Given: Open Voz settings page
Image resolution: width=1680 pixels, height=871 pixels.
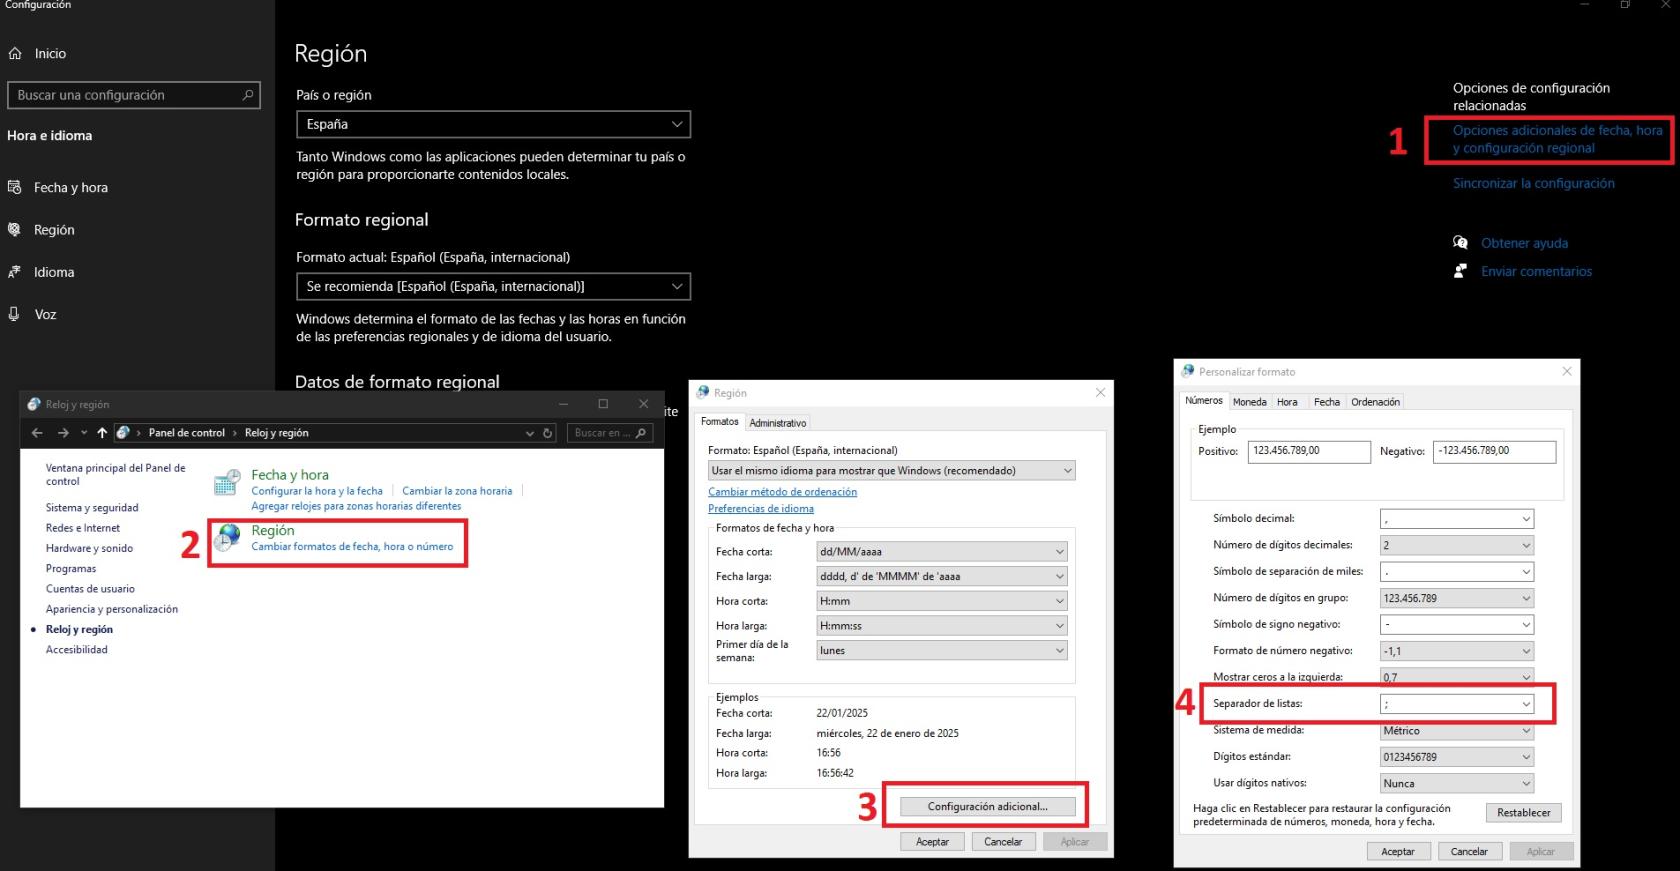Looking at the screenshot, I should [32, 314].
